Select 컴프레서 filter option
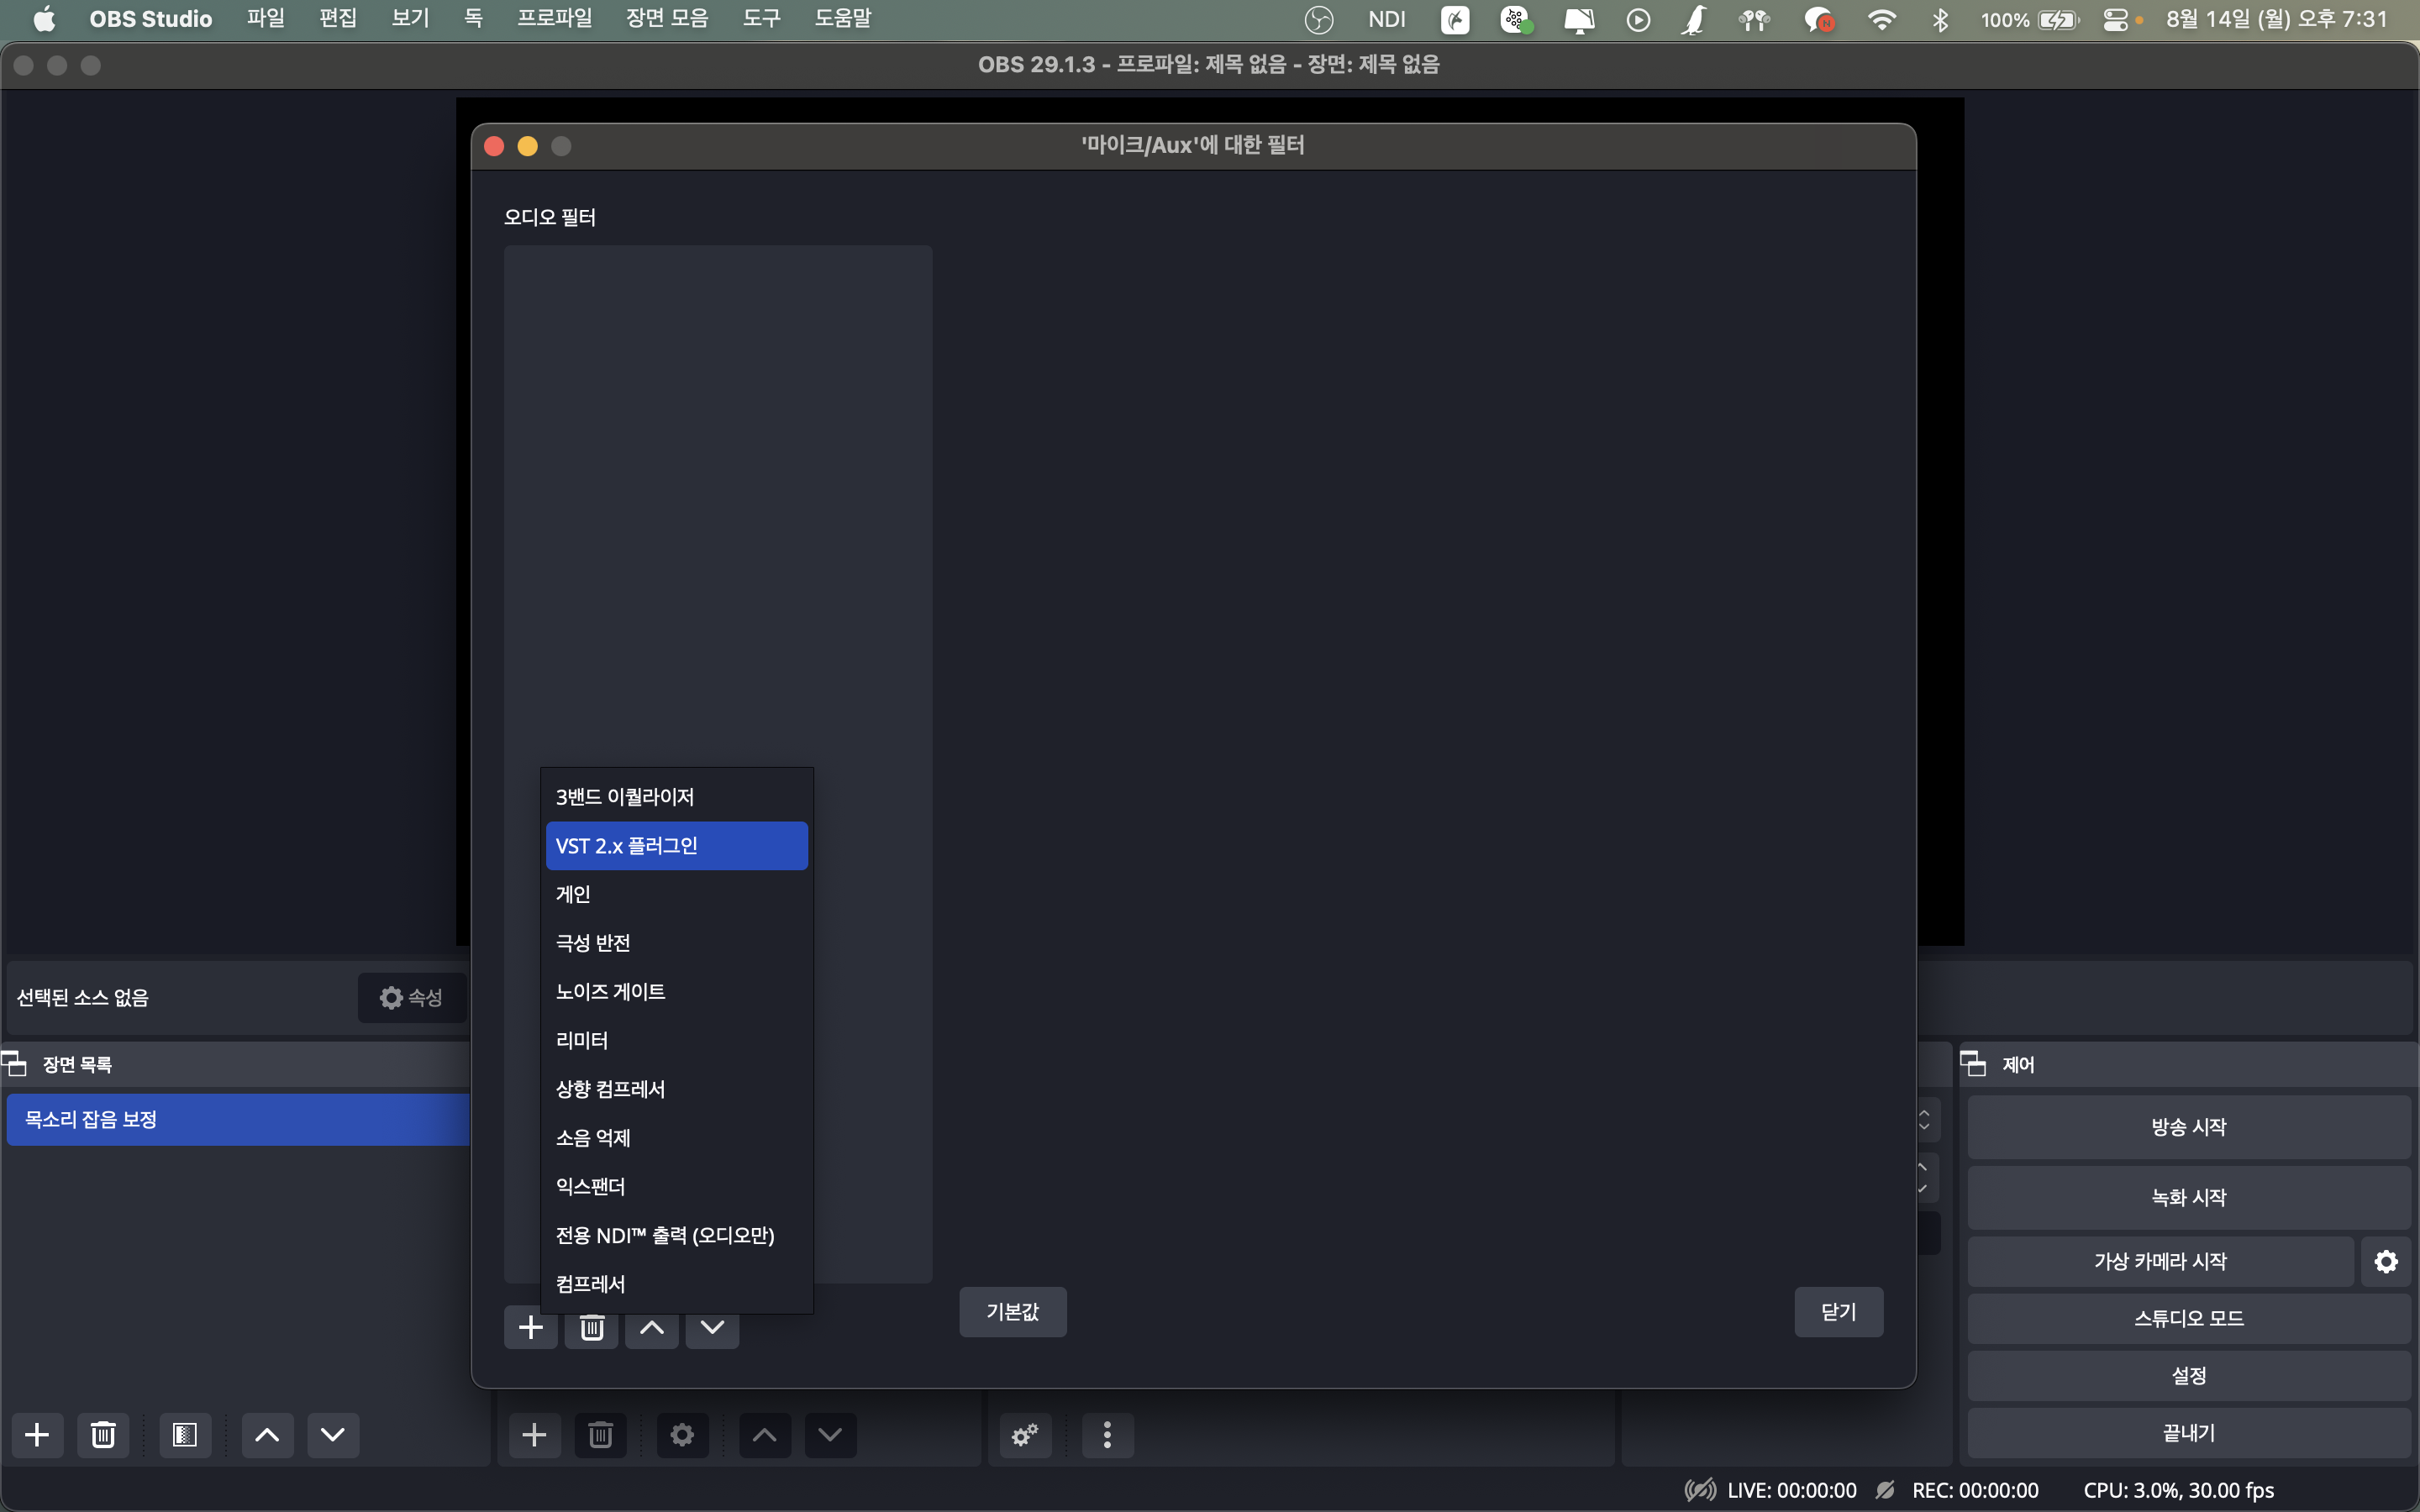 pos(677,1284)
